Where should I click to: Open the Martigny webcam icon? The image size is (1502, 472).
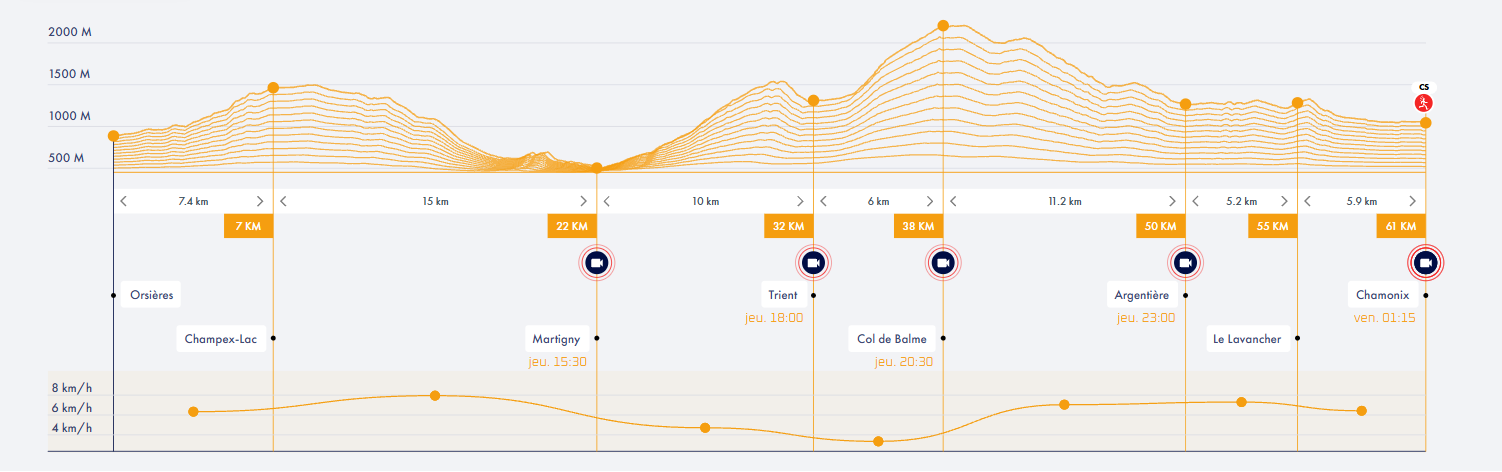[x=597, y=263]
